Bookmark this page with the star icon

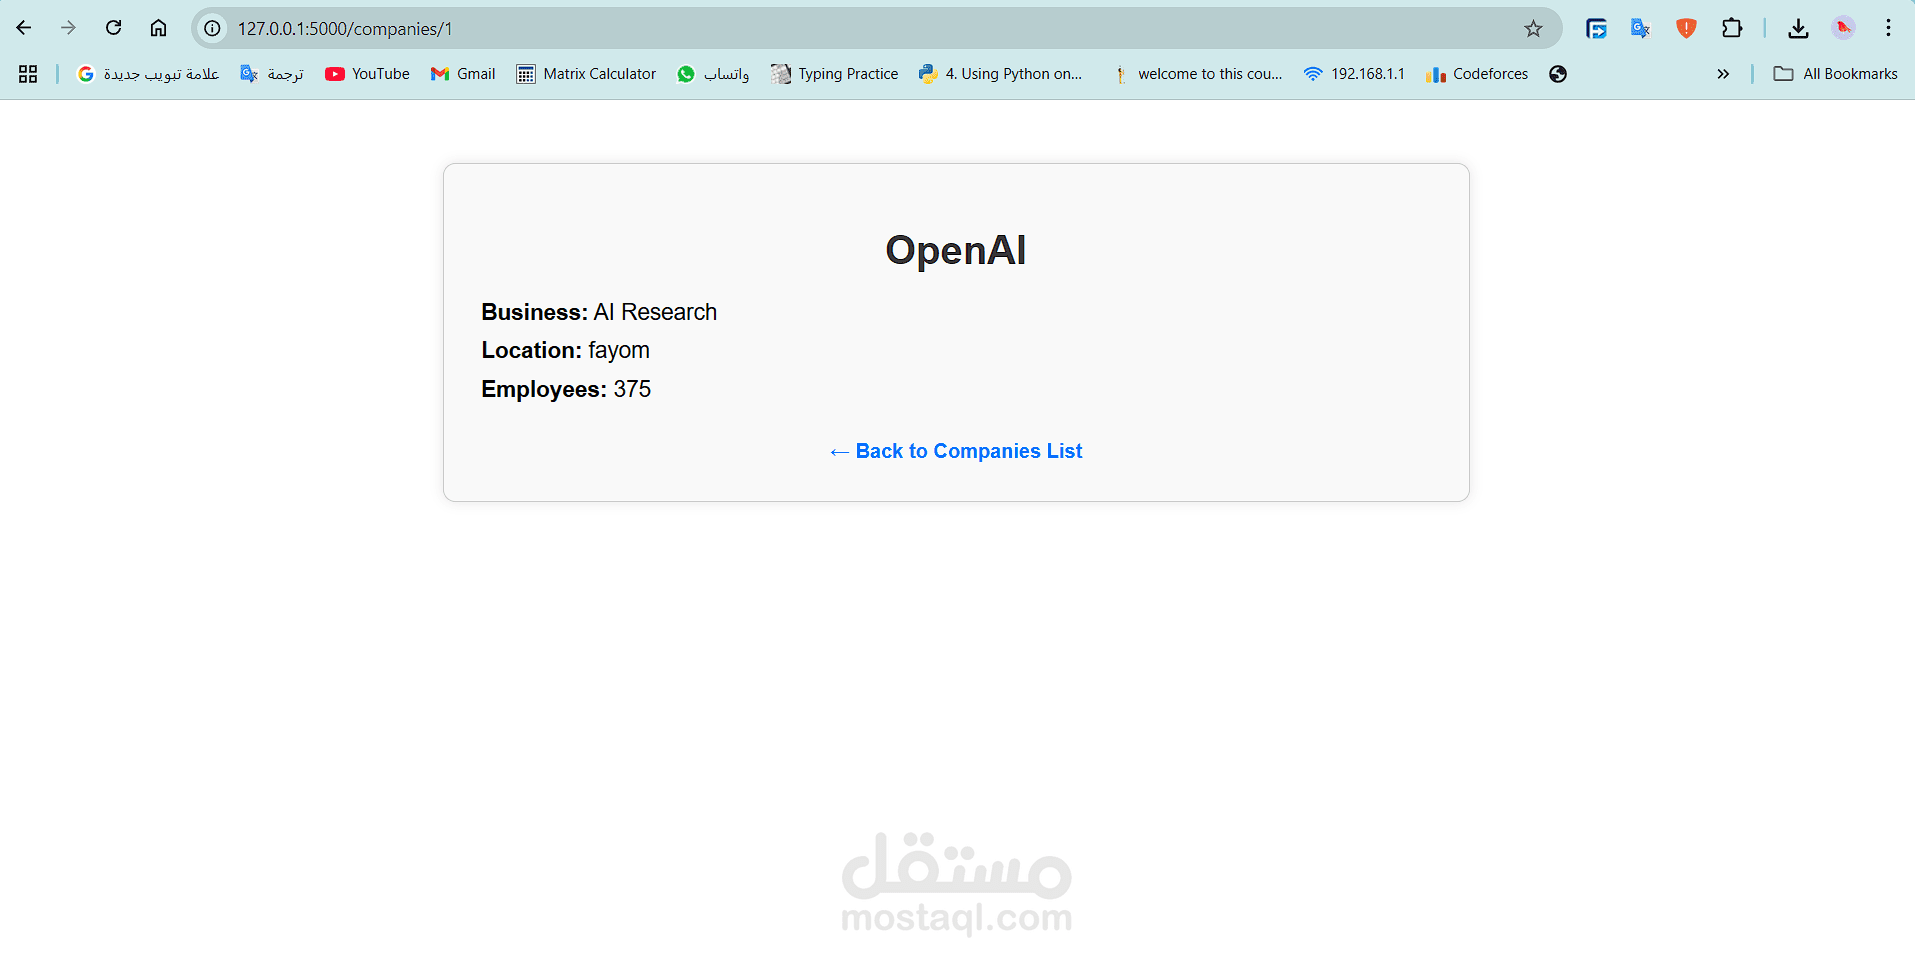tap(1533, 29)
